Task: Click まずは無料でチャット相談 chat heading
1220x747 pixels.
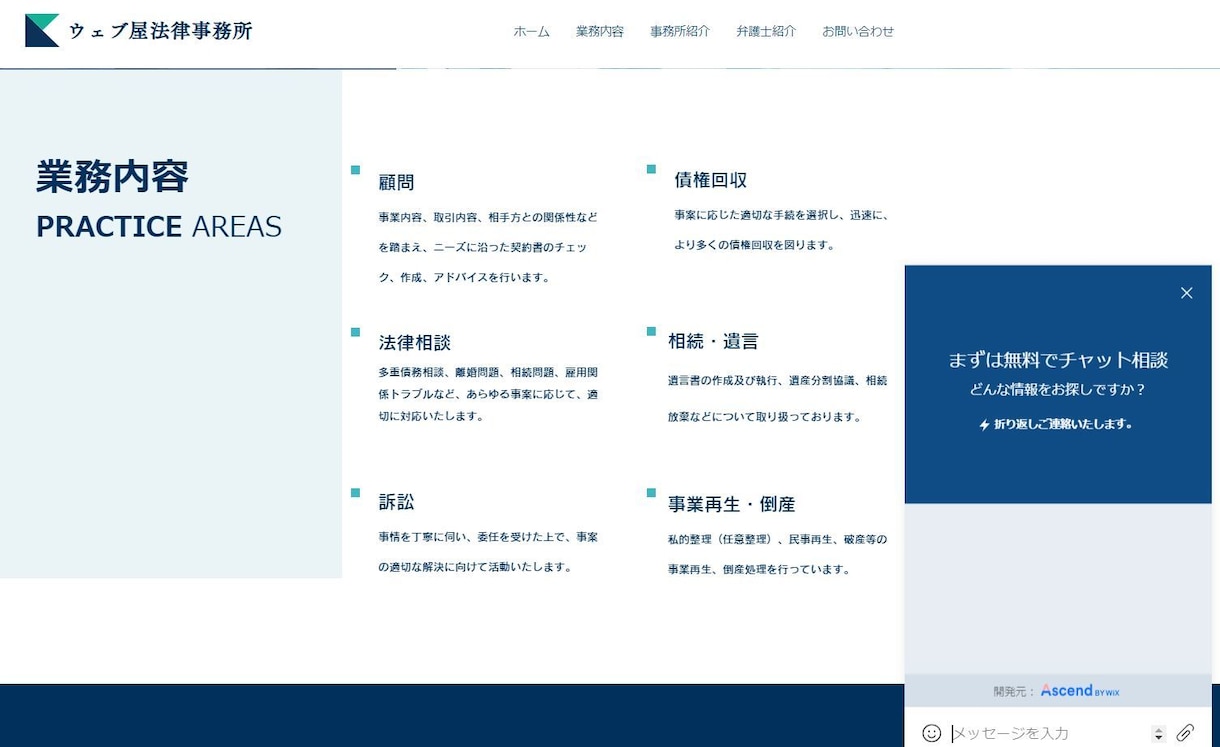Action: [x=1058, y=360]
